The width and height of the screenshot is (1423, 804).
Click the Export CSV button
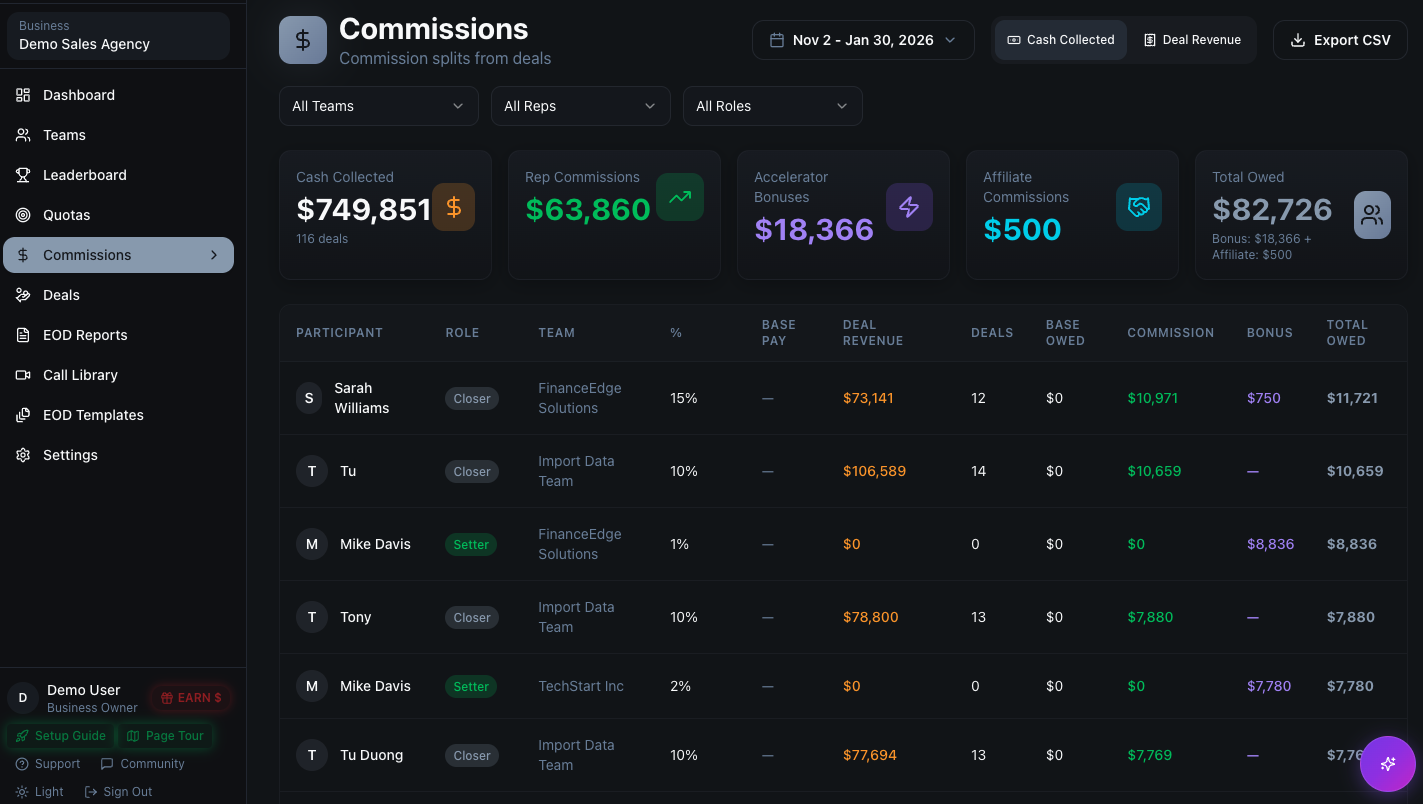pyautogui.click(x=1340, y=39)
